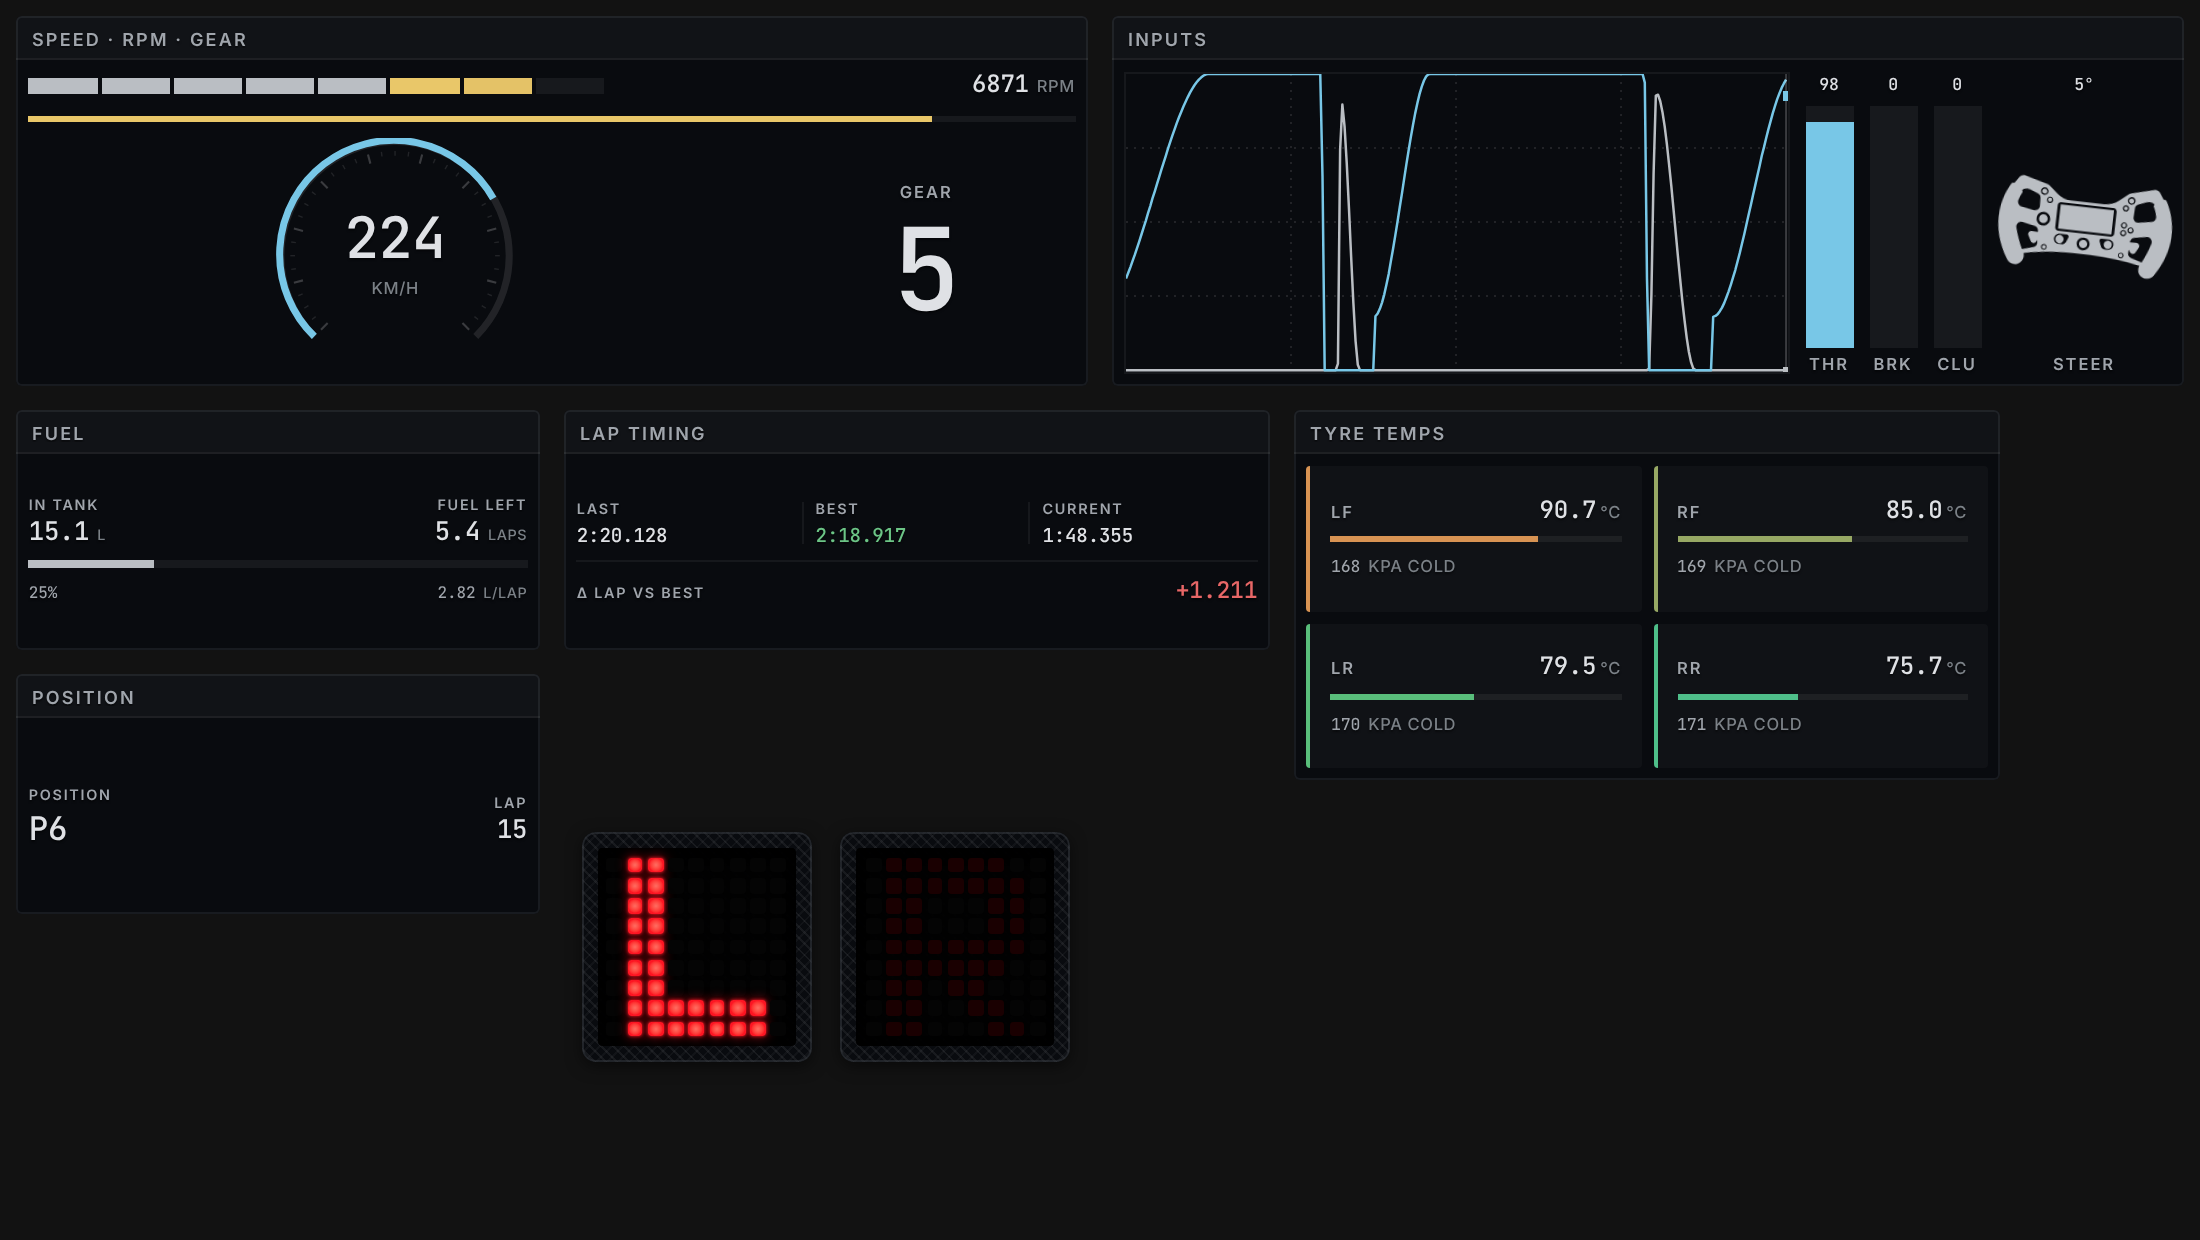Click the best lap time 2:18.917
Screen dimensions: 2200x1240
(861, 536)
